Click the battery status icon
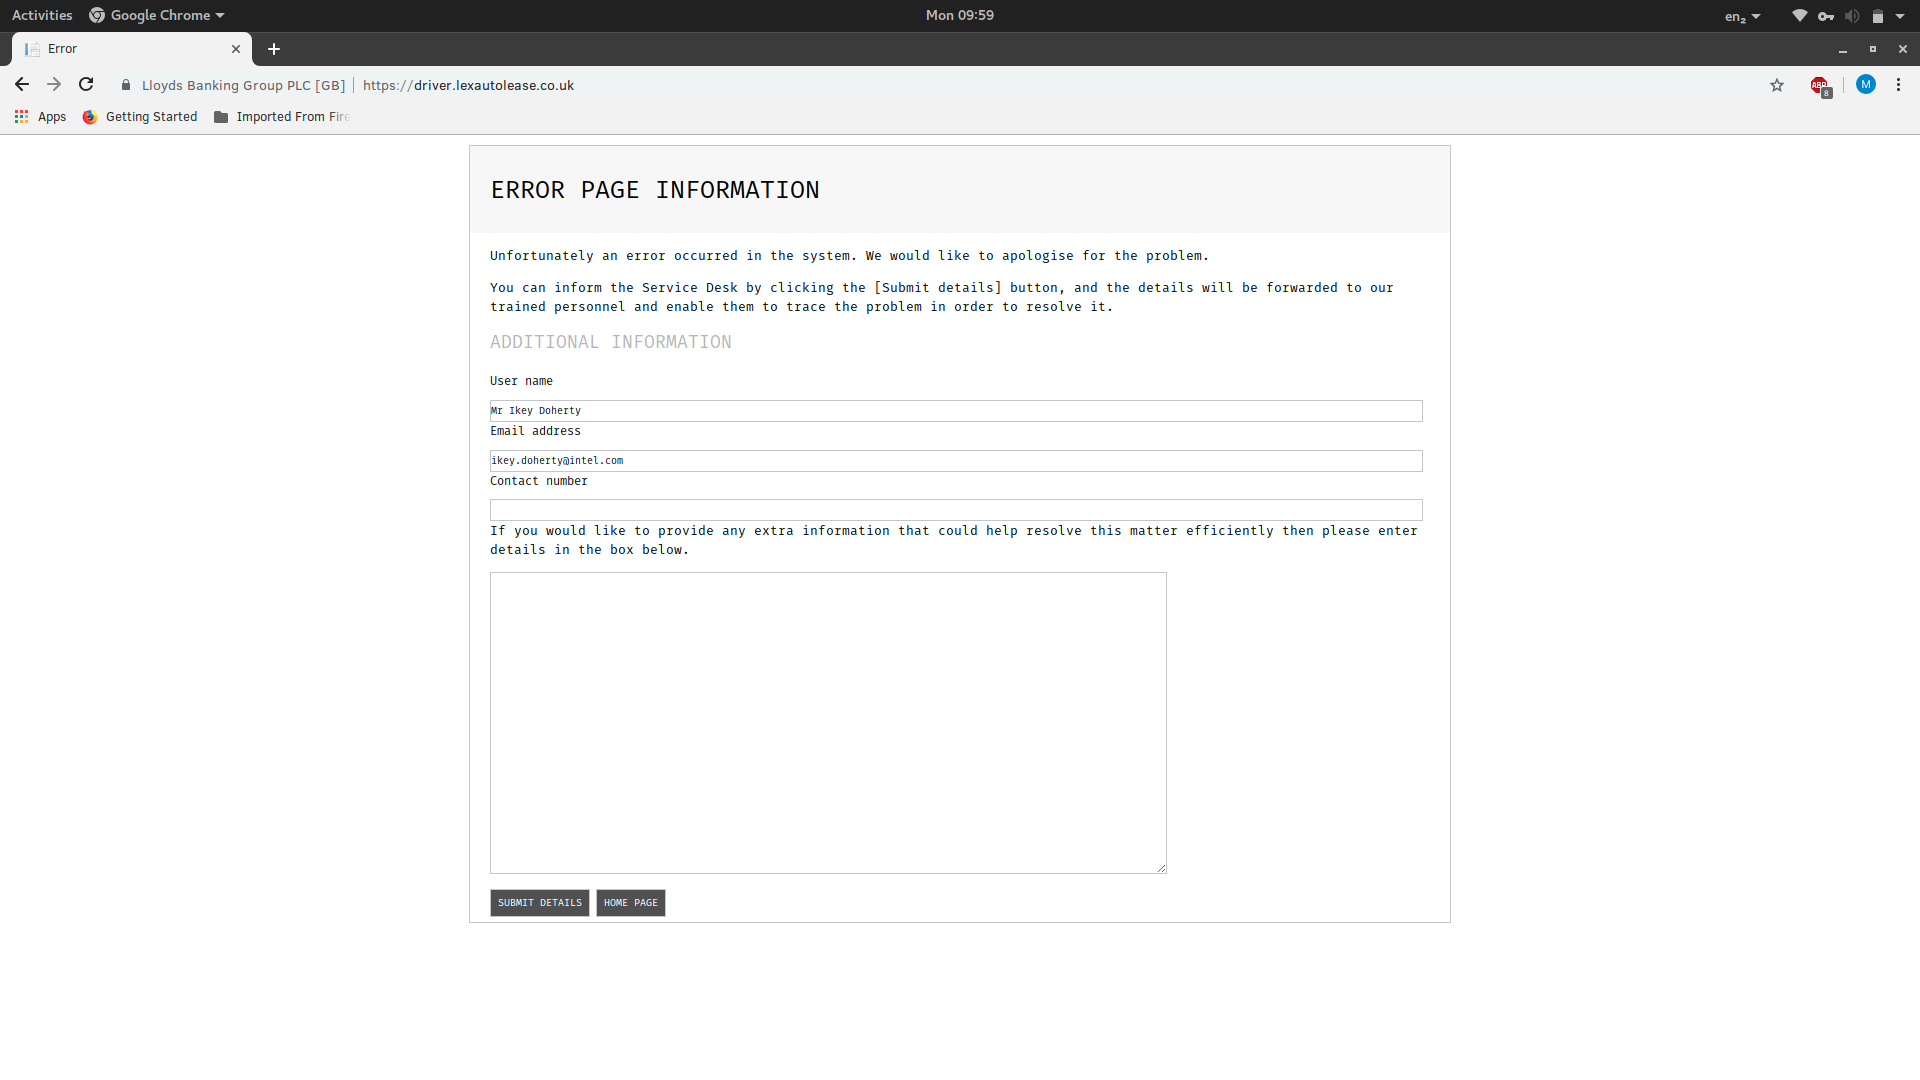Image resolution: width=1920 pixels, height=1080 pixels. [1878, 16]
